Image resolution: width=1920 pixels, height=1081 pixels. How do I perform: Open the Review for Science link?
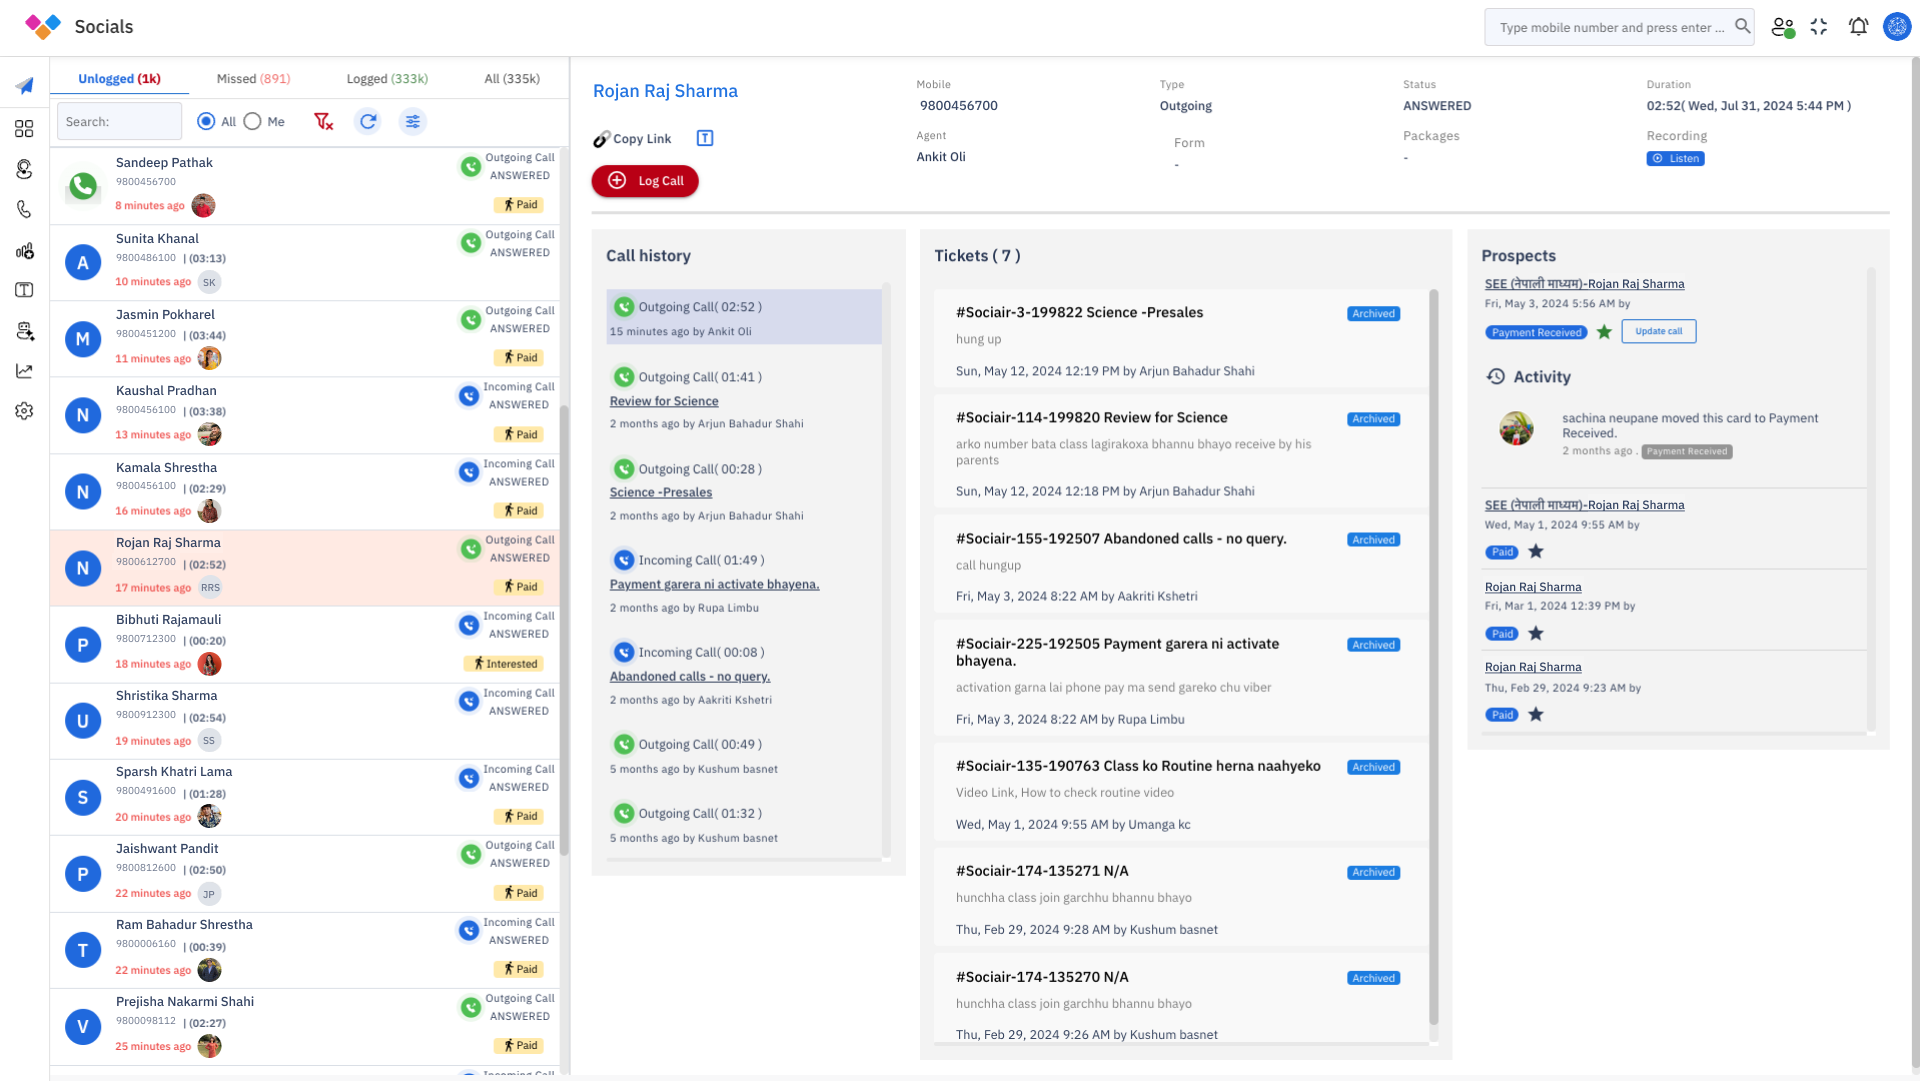664,401
